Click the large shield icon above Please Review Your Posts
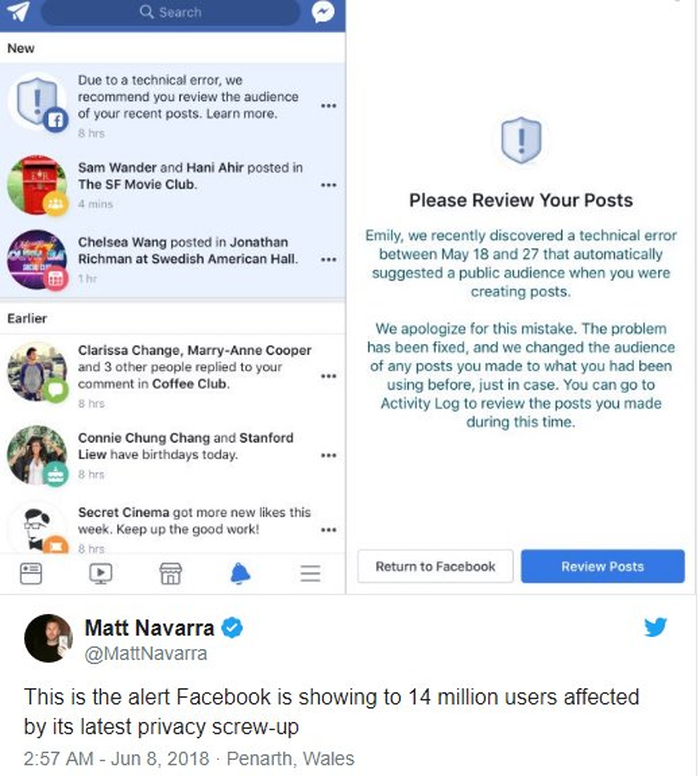 [520, 139]
